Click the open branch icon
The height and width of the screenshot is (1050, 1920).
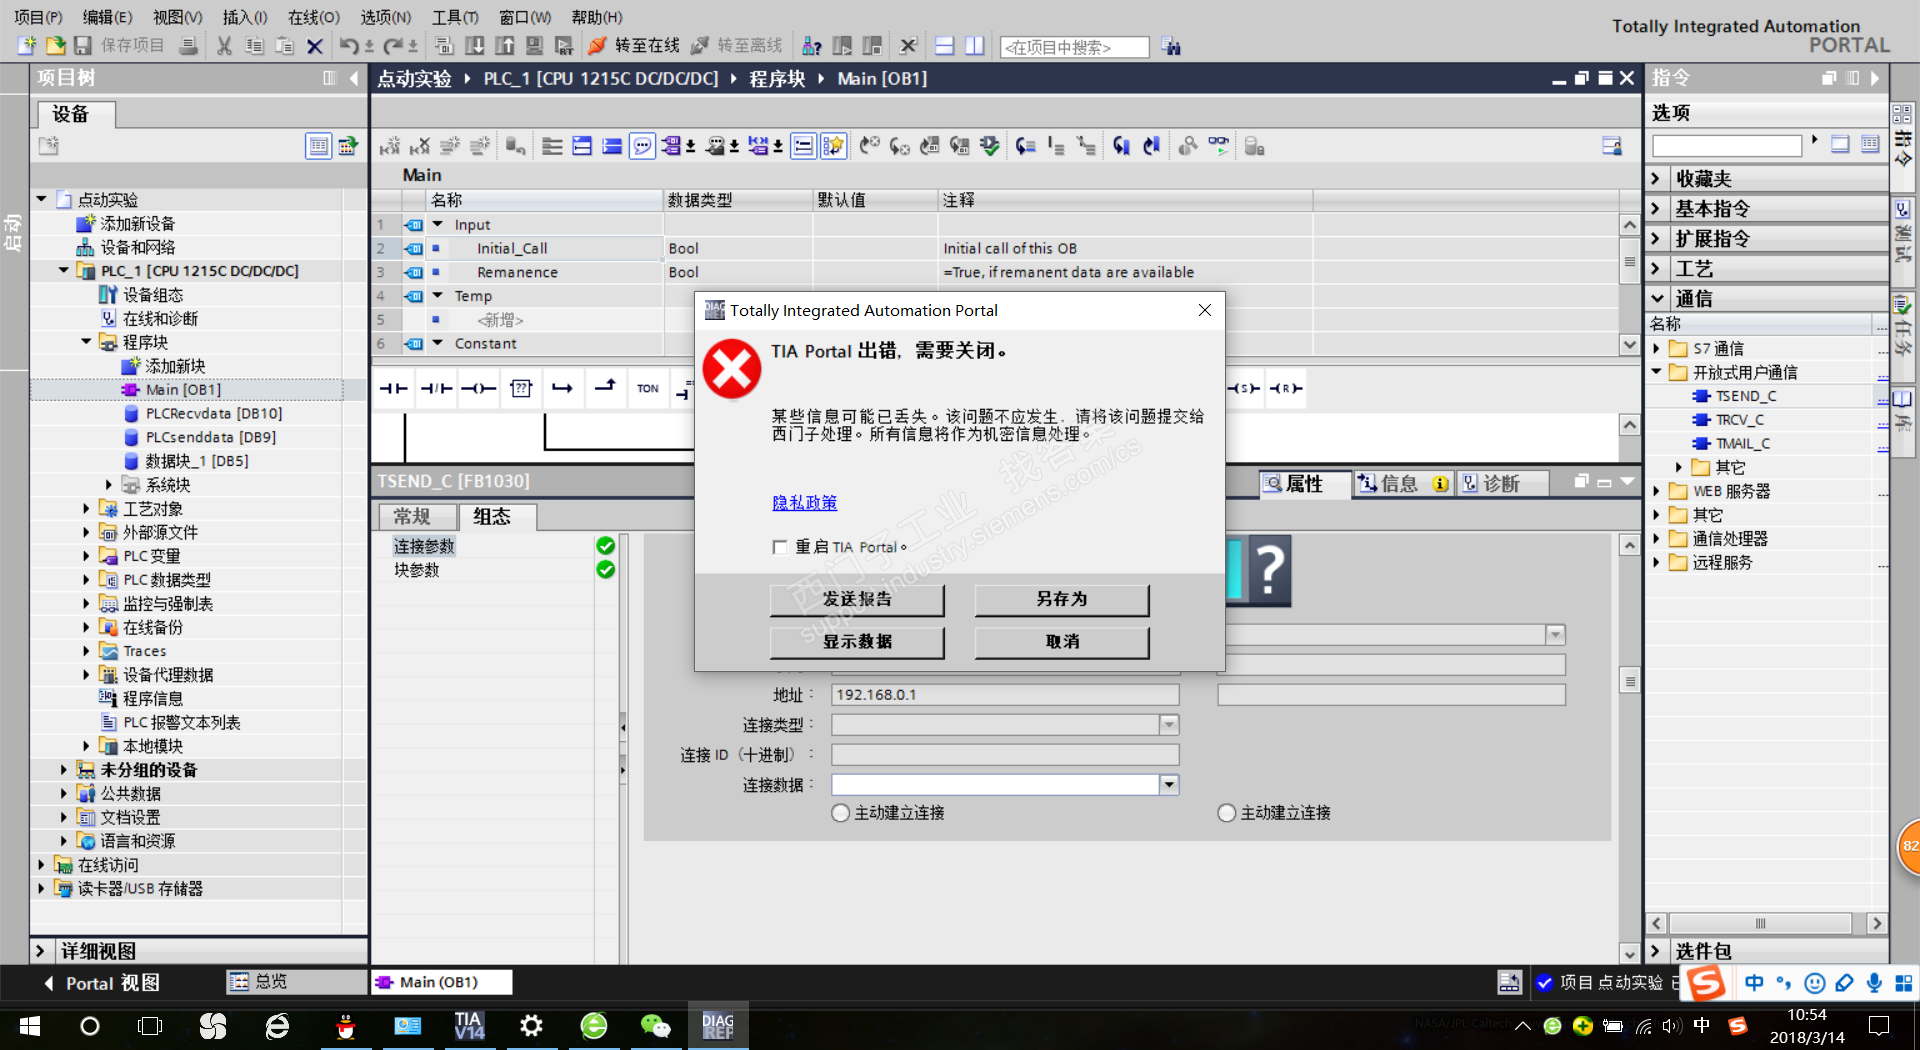point(563,388)
